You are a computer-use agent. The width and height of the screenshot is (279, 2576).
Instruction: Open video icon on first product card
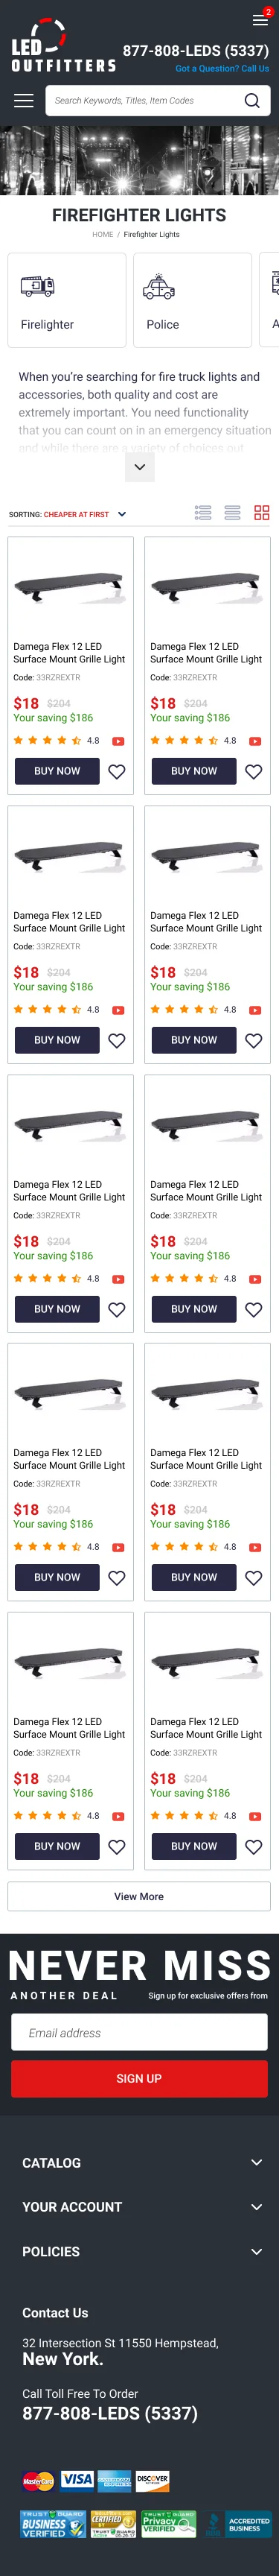click(x=118, y=741)
